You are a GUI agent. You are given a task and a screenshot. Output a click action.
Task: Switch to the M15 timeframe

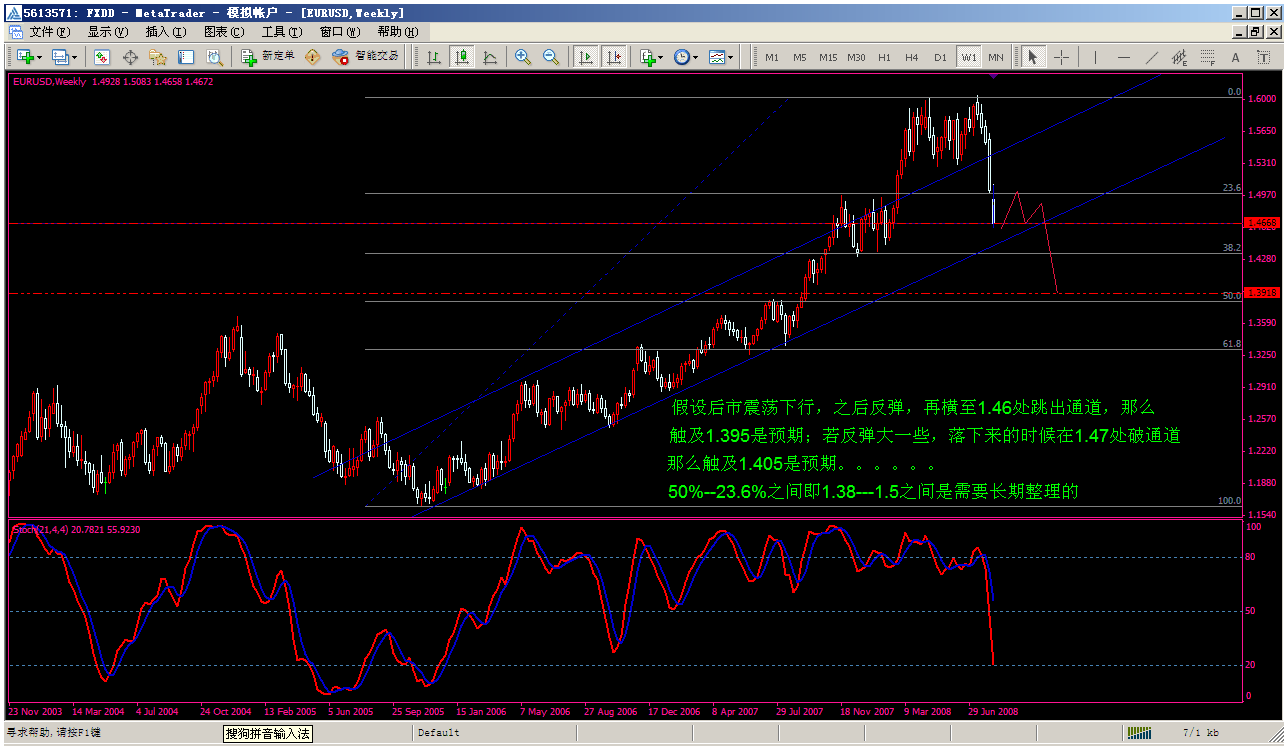click(828, 57)
